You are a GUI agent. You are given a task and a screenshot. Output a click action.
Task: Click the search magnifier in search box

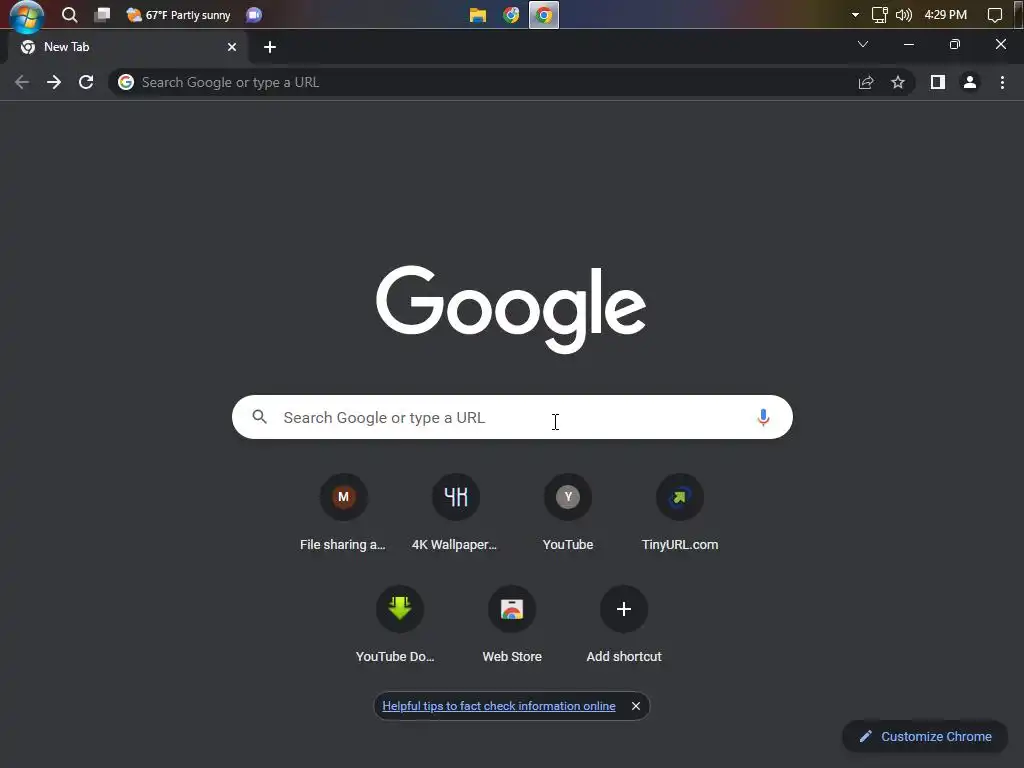click(x=259, y=417)
